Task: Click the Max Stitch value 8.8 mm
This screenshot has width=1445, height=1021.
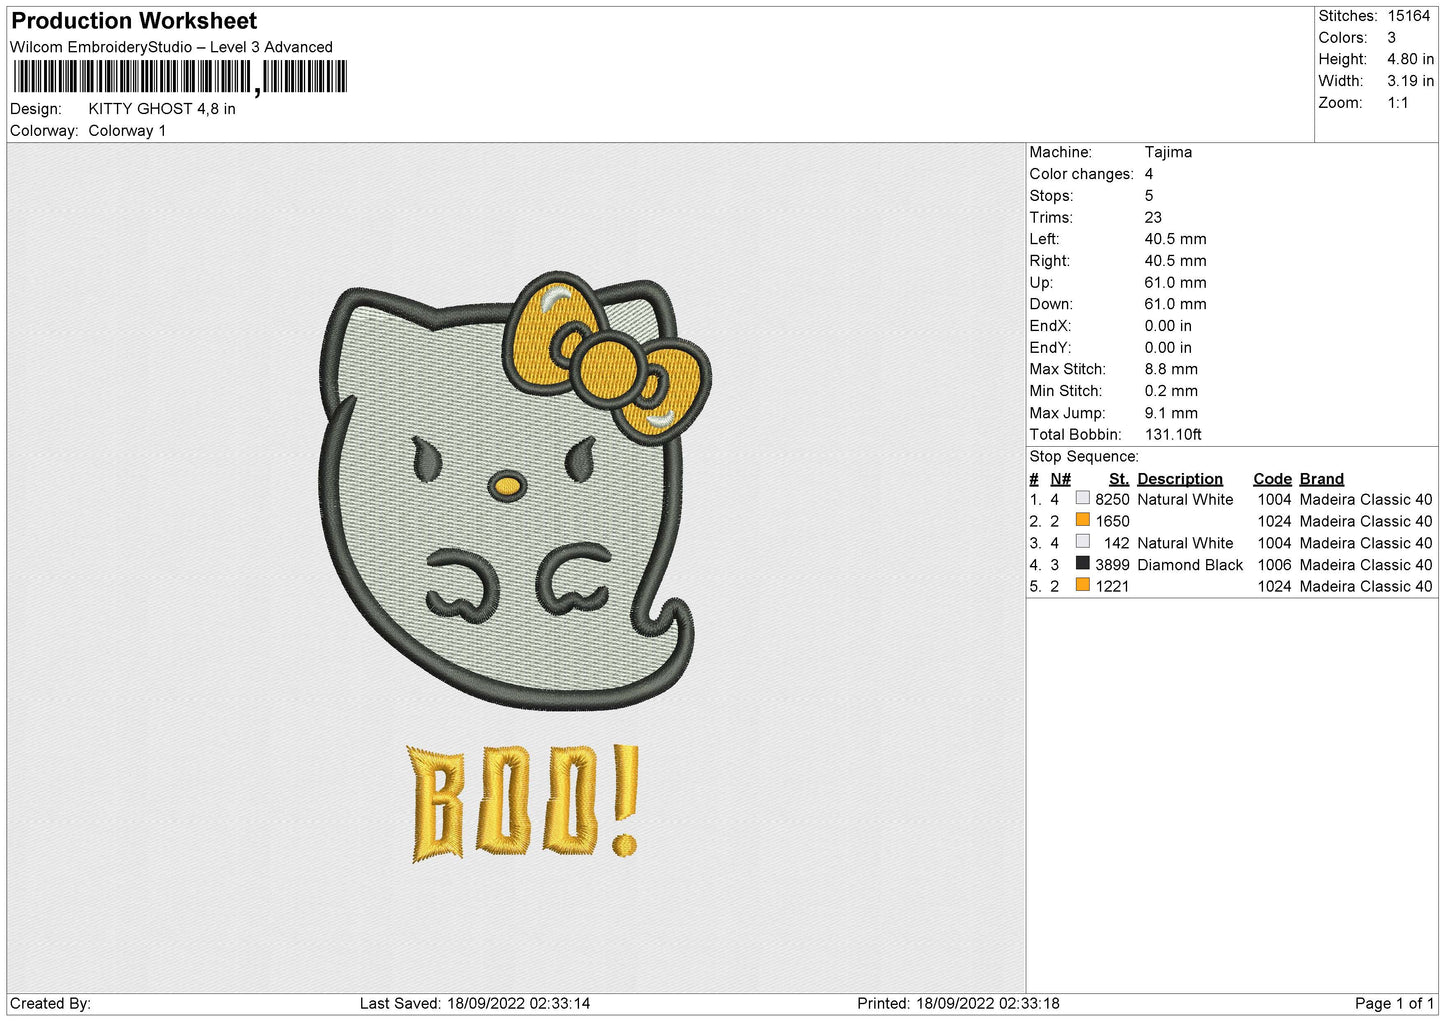Action: click(1171, 370)
